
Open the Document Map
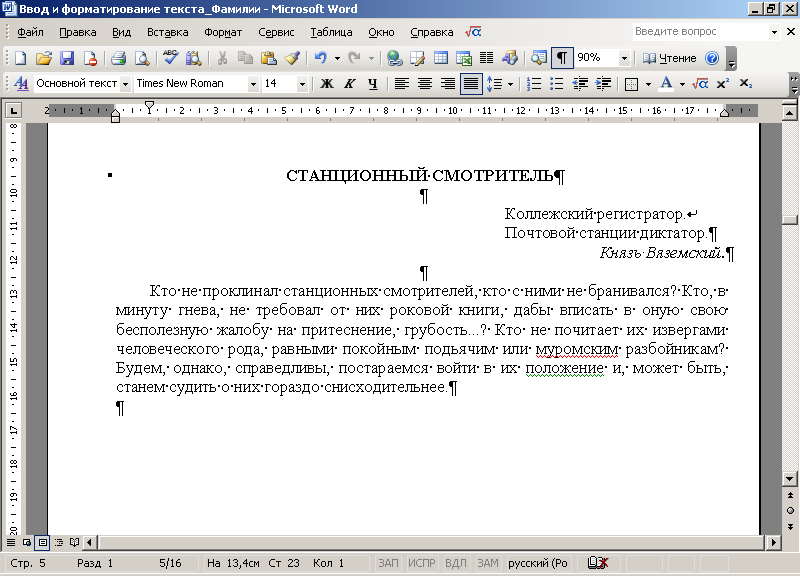(539, 58)
